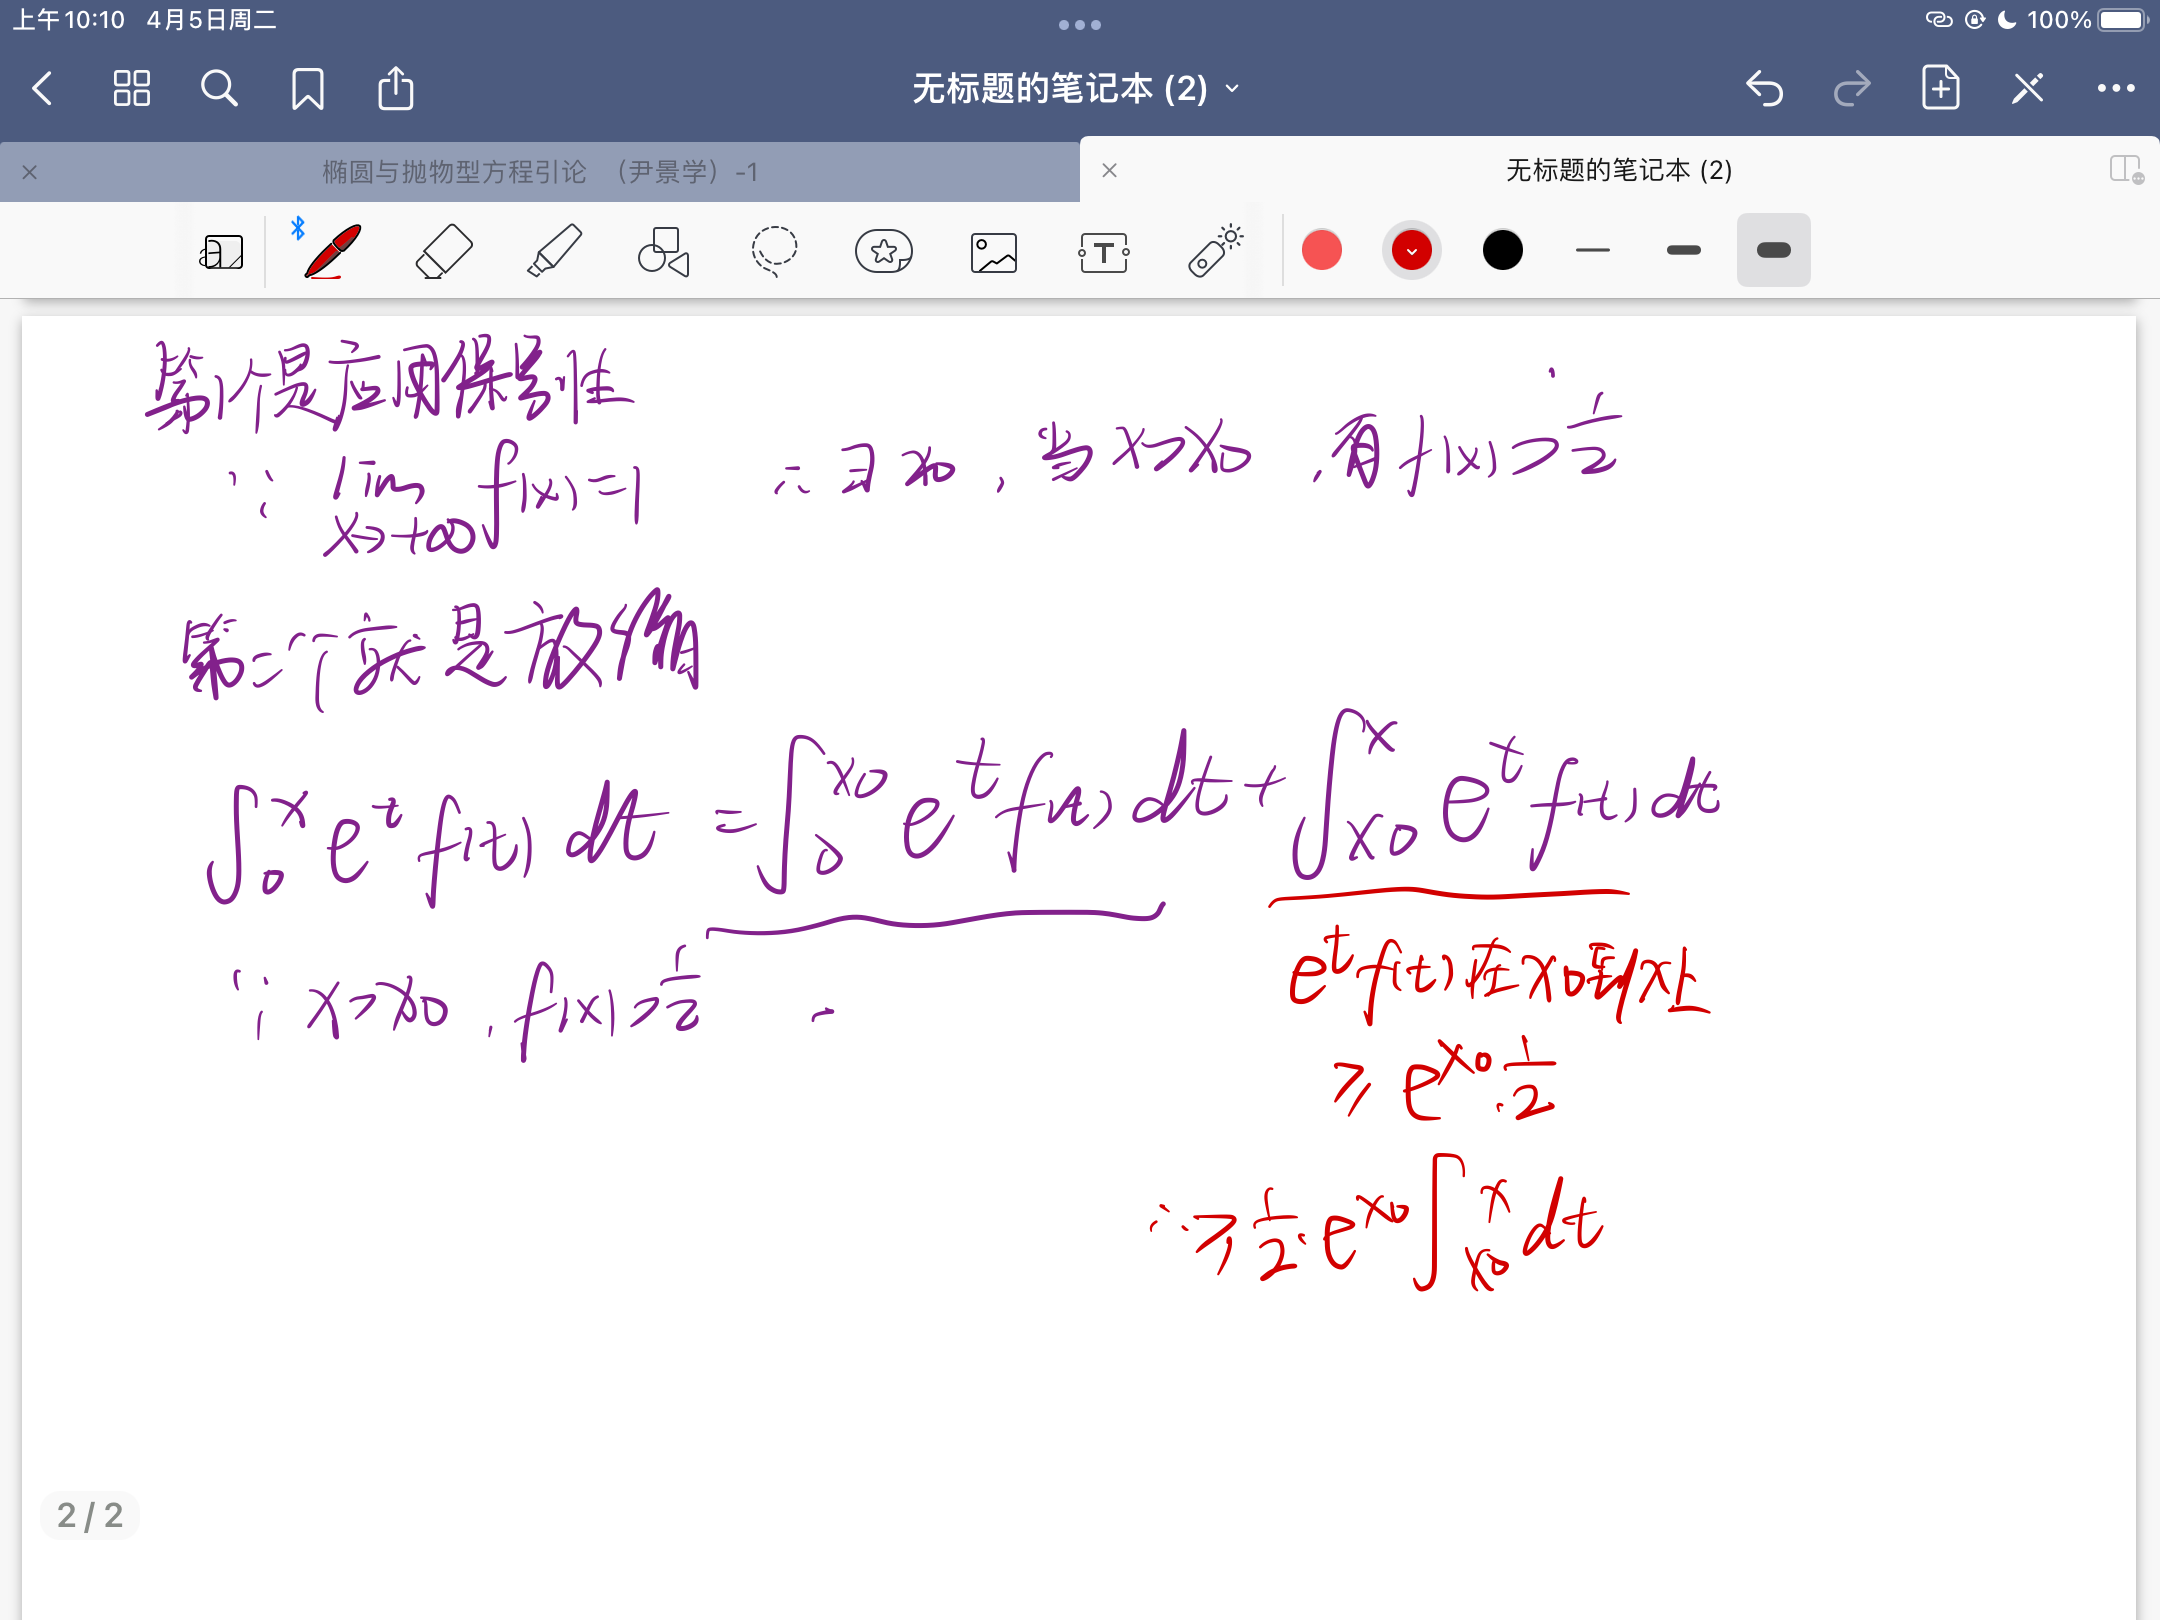The width and height of the screenshot is (2160, 1620).
Task: Expand the notebook title dropdown chevron
Action: pos(1233,89)
